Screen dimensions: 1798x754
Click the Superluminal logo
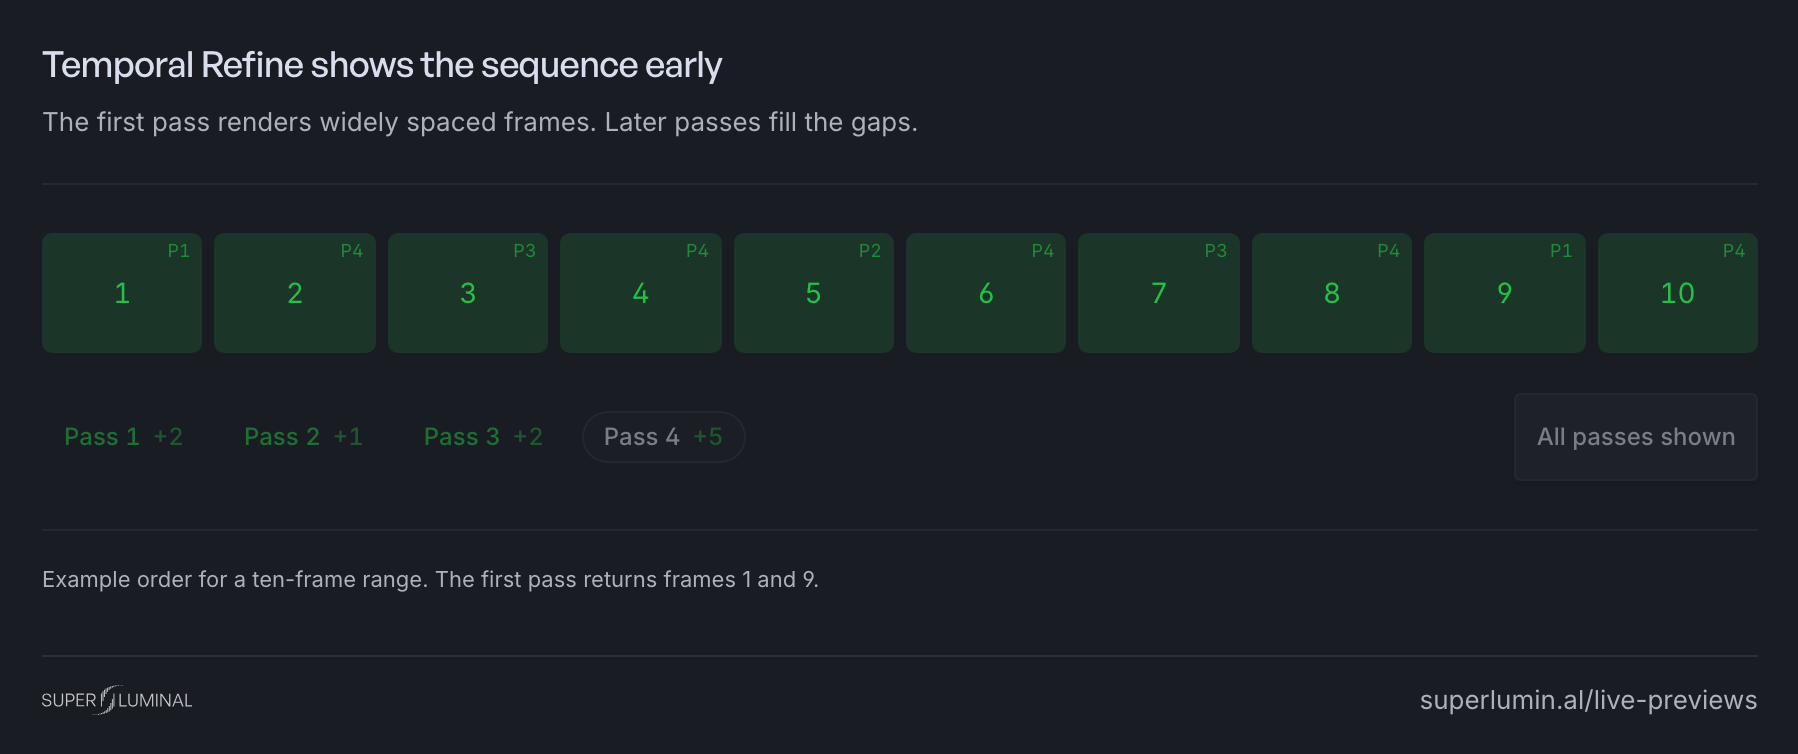coord(117,700)
